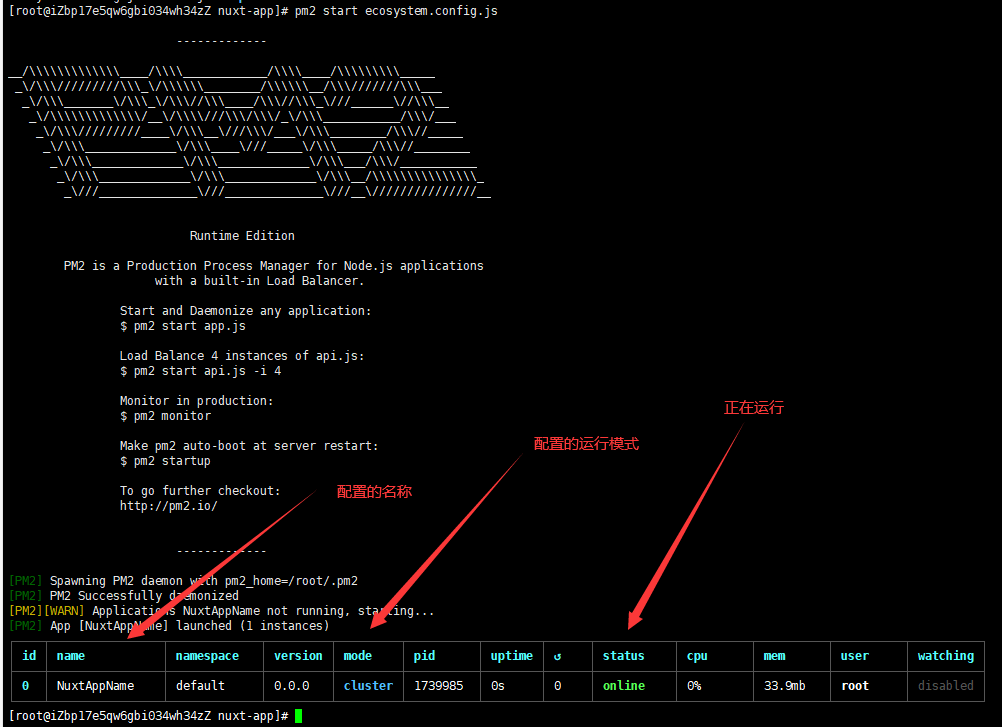Click the red annotation "正在运行"
The height and width of the screenshot is (727, 1002).
(754, 408)
